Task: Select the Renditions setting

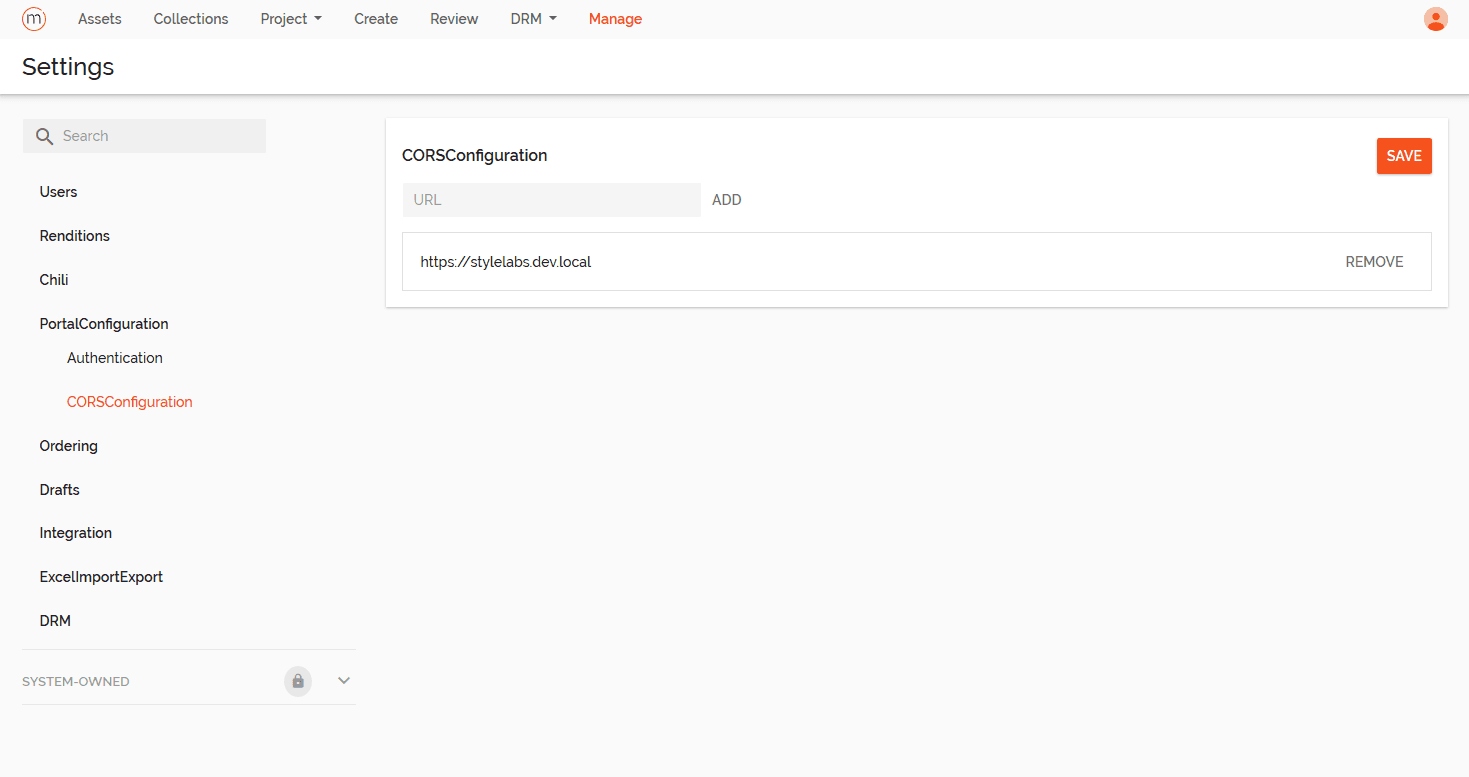Action: (75, 236)
